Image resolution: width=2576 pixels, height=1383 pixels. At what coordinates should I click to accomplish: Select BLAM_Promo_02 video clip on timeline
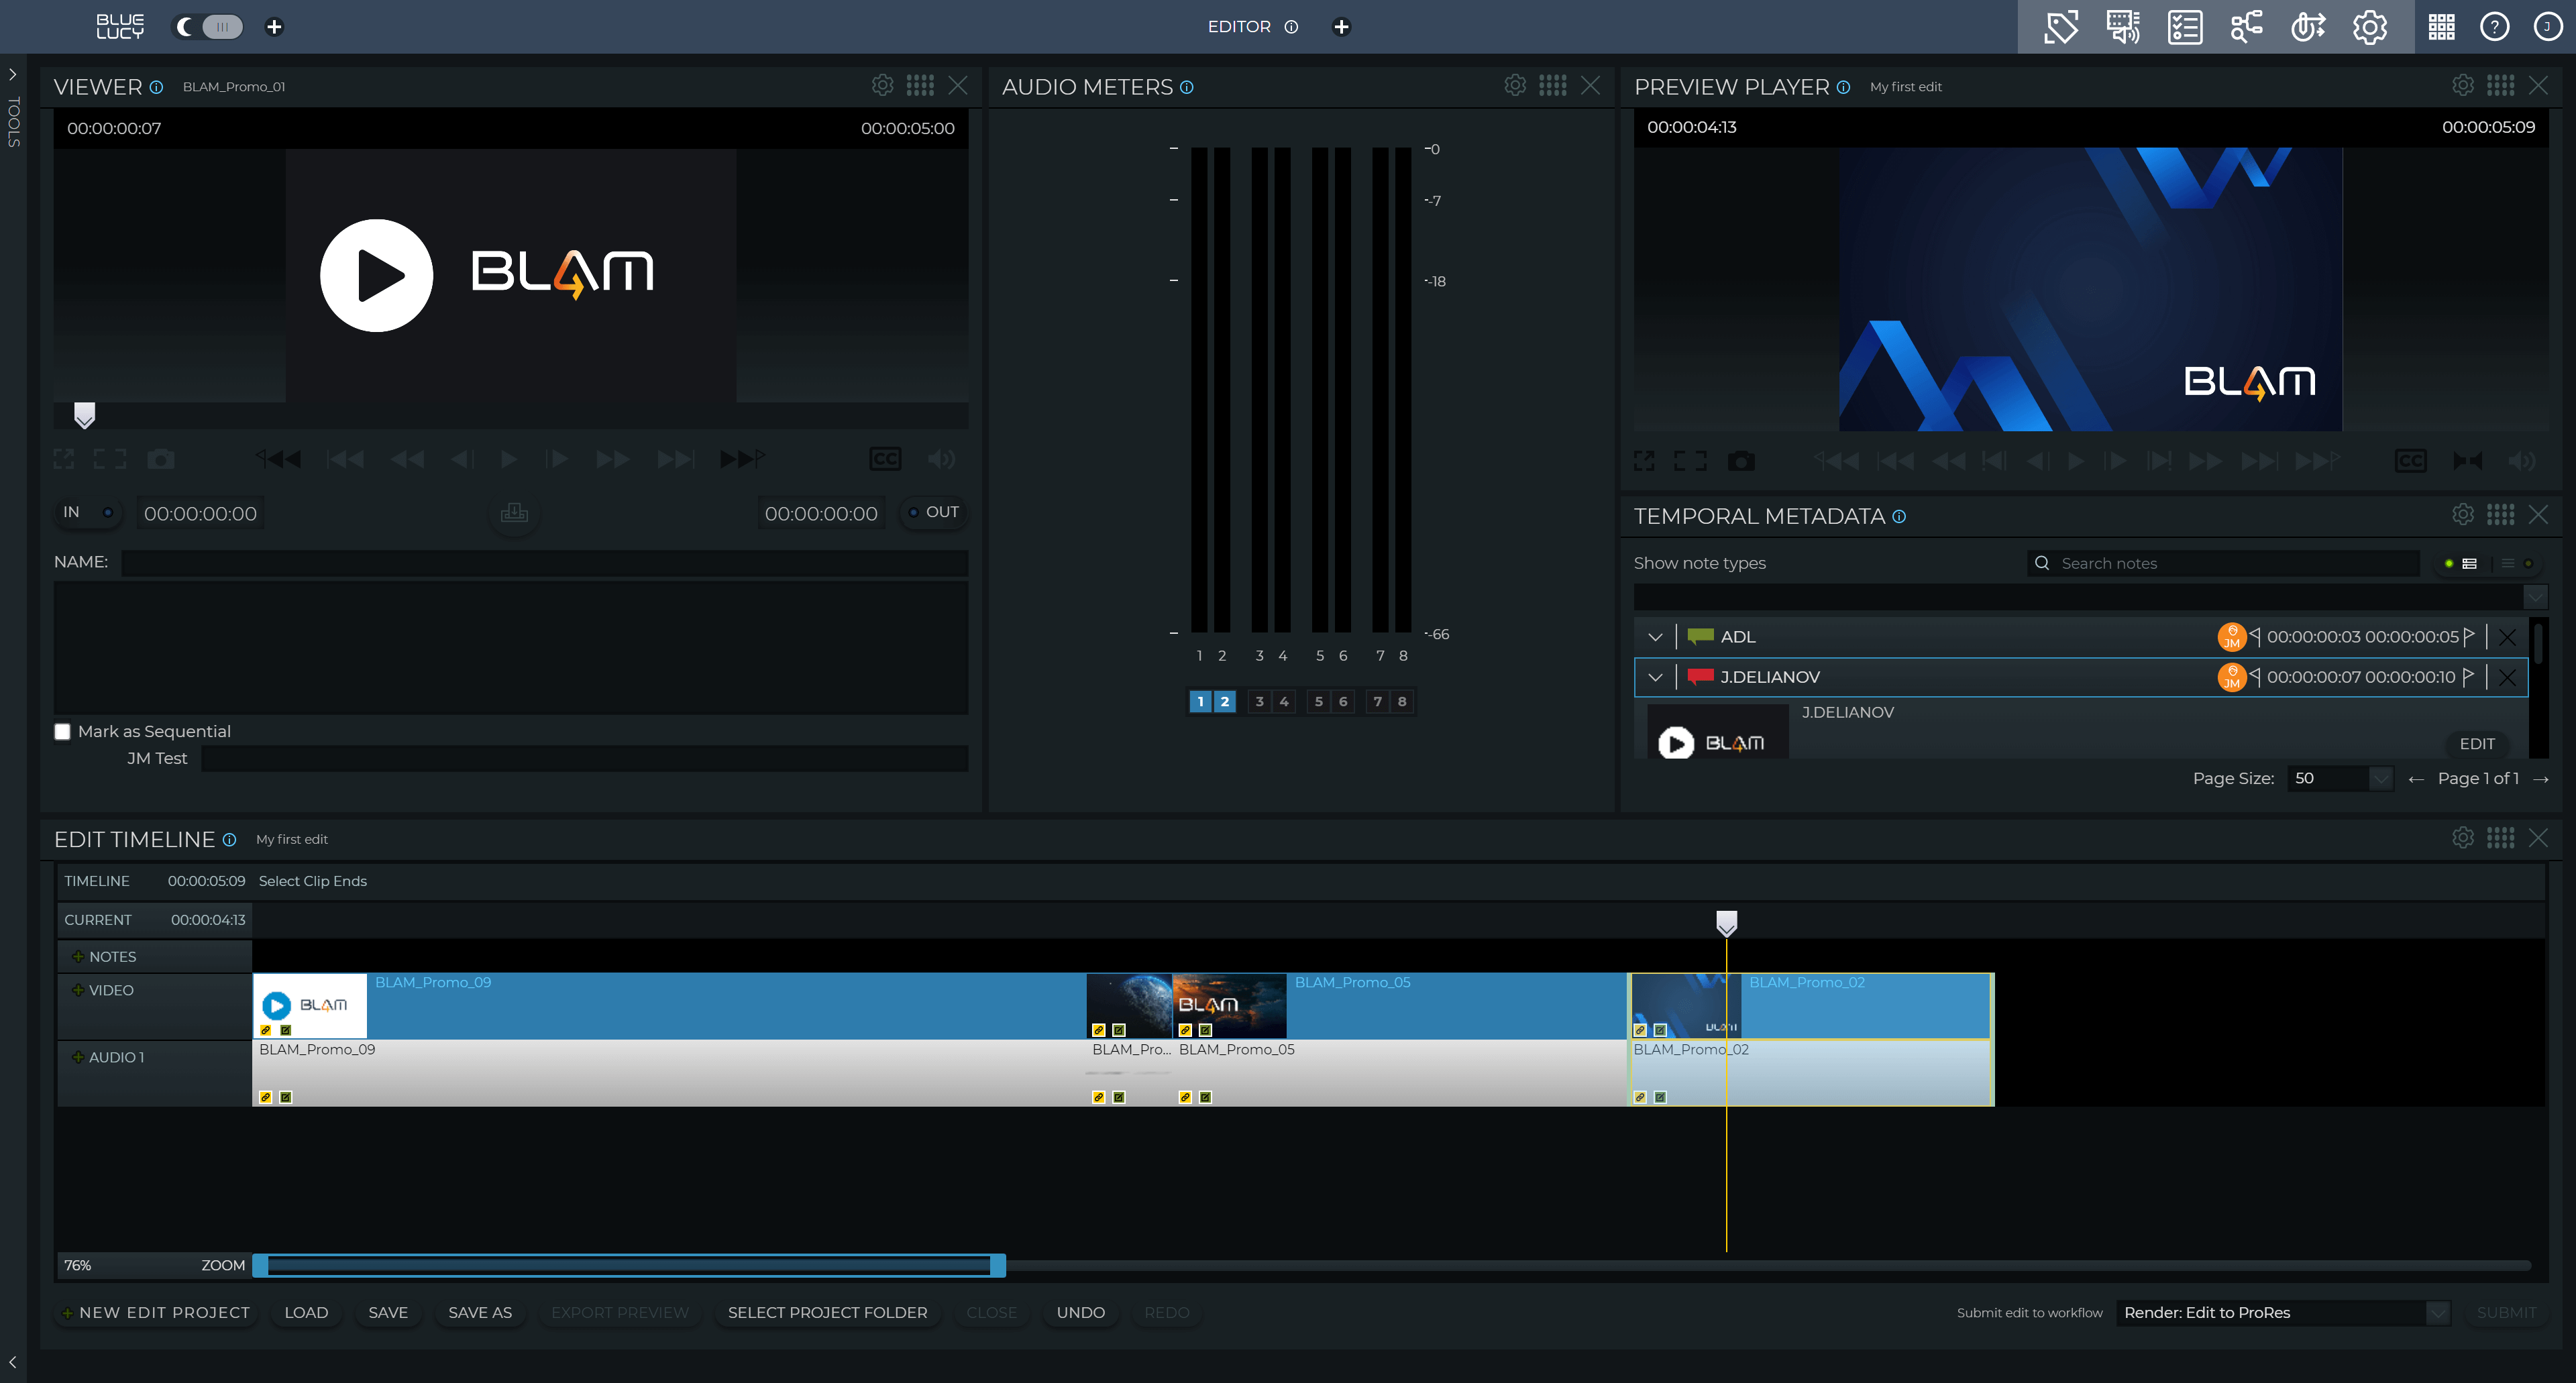click(1811, 1006)
